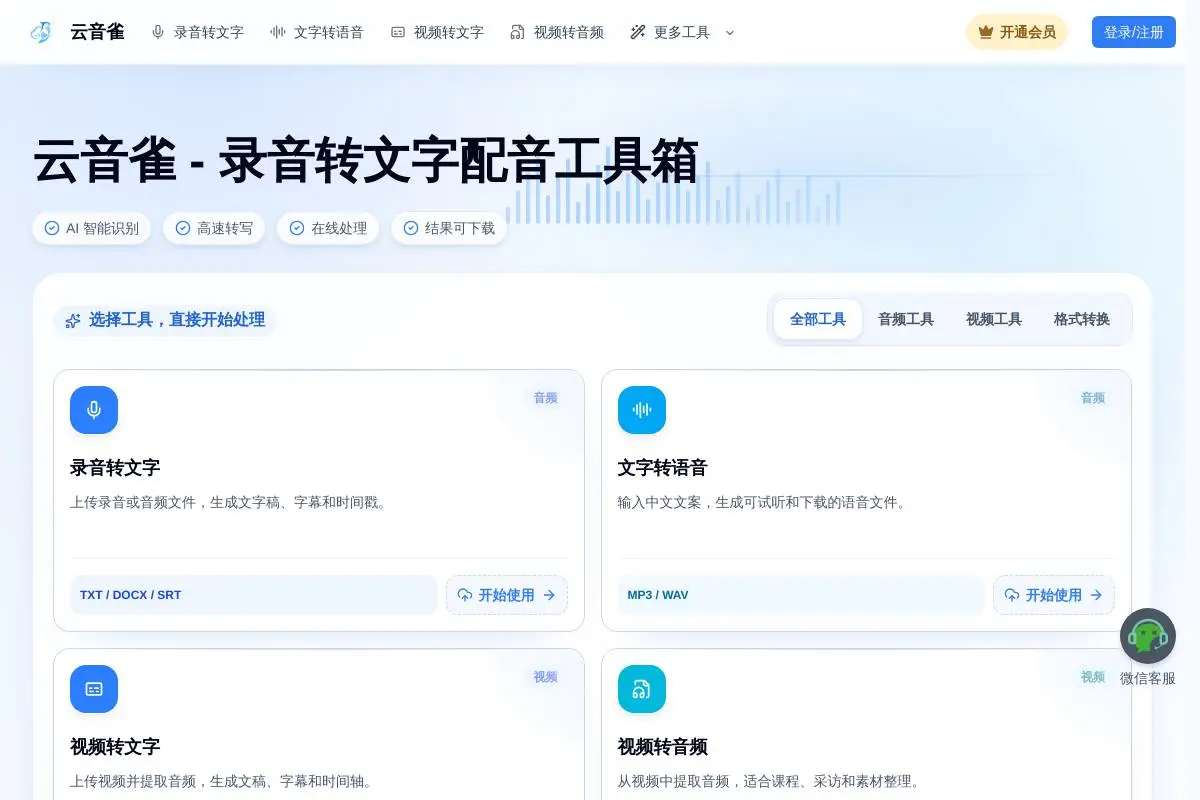This screenshot has width=1200, height=800.
Task: Click the 微信客服 label
Action: tap(1148, 678)
